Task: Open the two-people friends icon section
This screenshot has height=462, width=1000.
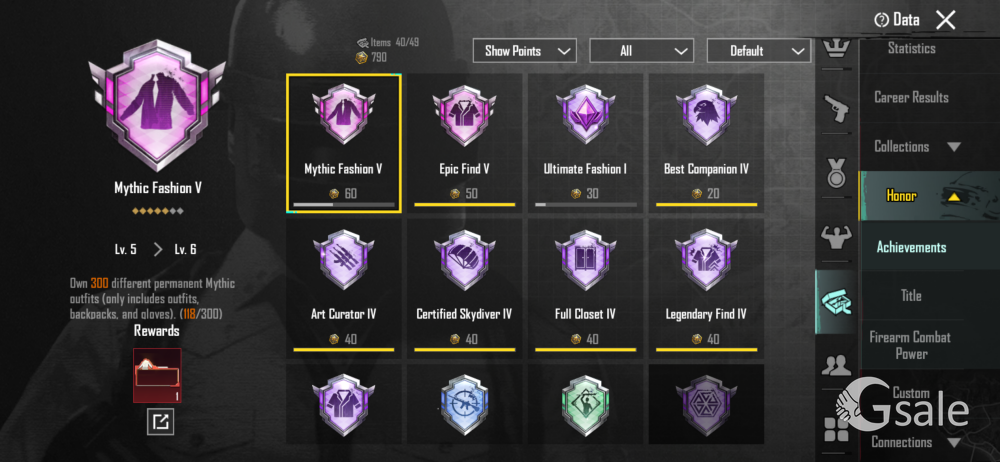Action: coord(836,366)
